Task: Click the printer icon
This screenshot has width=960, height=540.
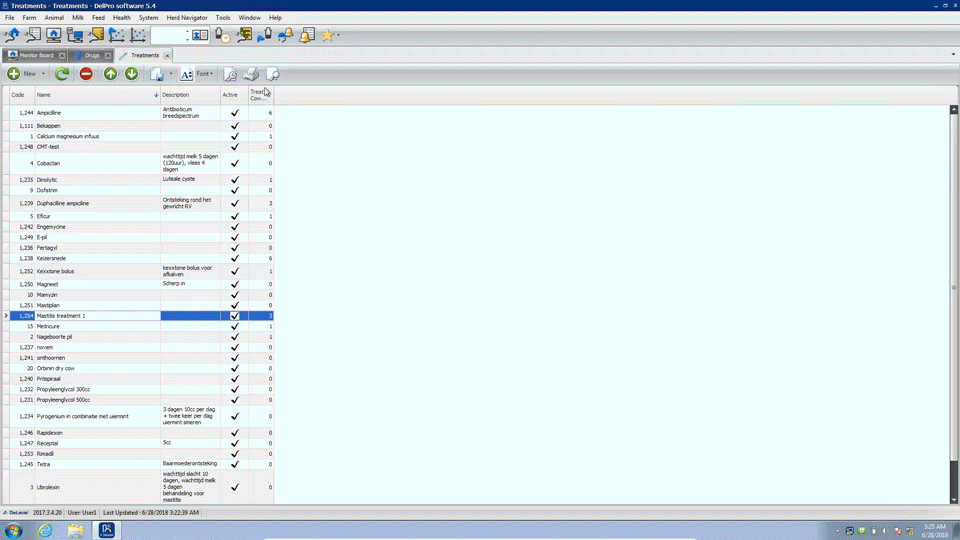Action: coord(251,74)
